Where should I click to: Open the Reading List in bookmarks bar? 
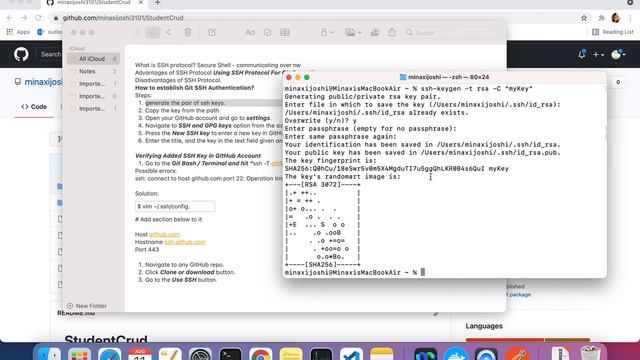tap(613, 32)
